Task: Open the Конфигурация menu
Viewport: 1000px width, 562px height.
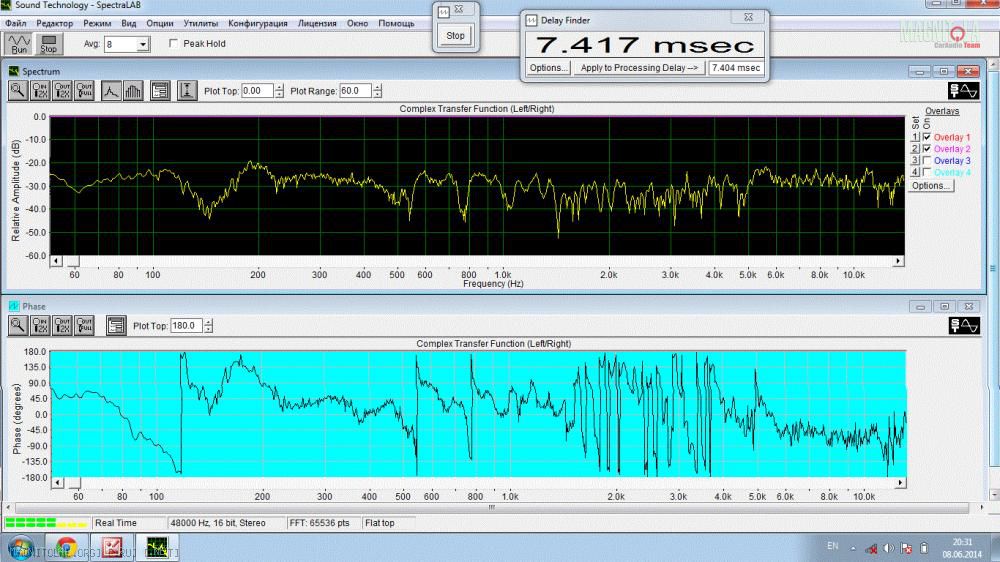Action: (x=258, y=23)
